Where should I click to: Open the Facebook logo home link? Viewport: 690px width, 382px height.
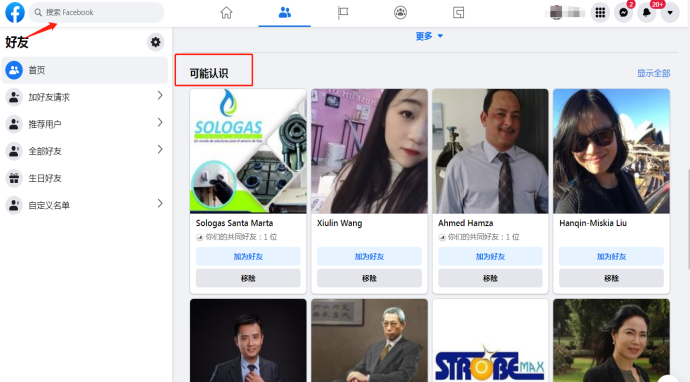tap(15, 12)
